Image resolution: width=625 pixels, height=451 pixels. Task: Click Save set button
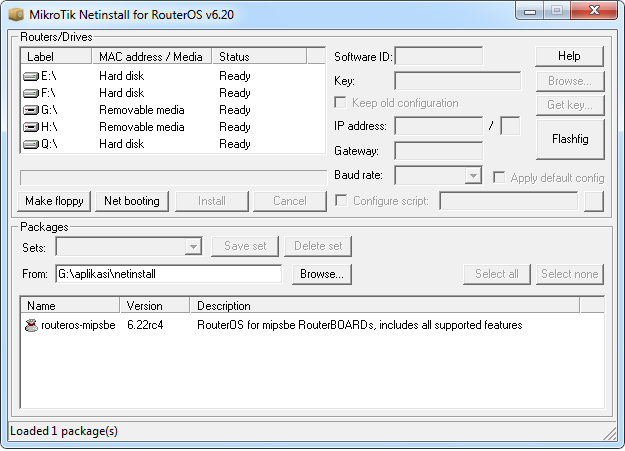245,246
